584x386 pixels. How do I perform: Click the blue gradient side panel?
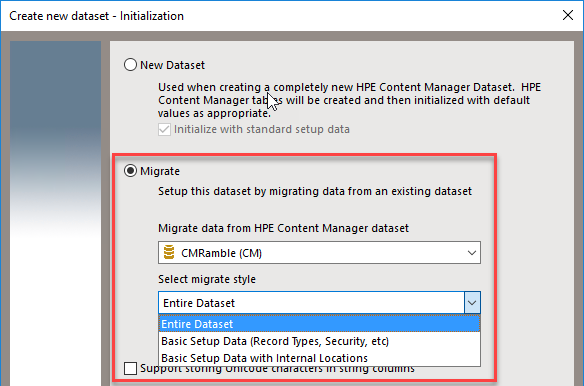pyautogui.click(x=55, y=212)
